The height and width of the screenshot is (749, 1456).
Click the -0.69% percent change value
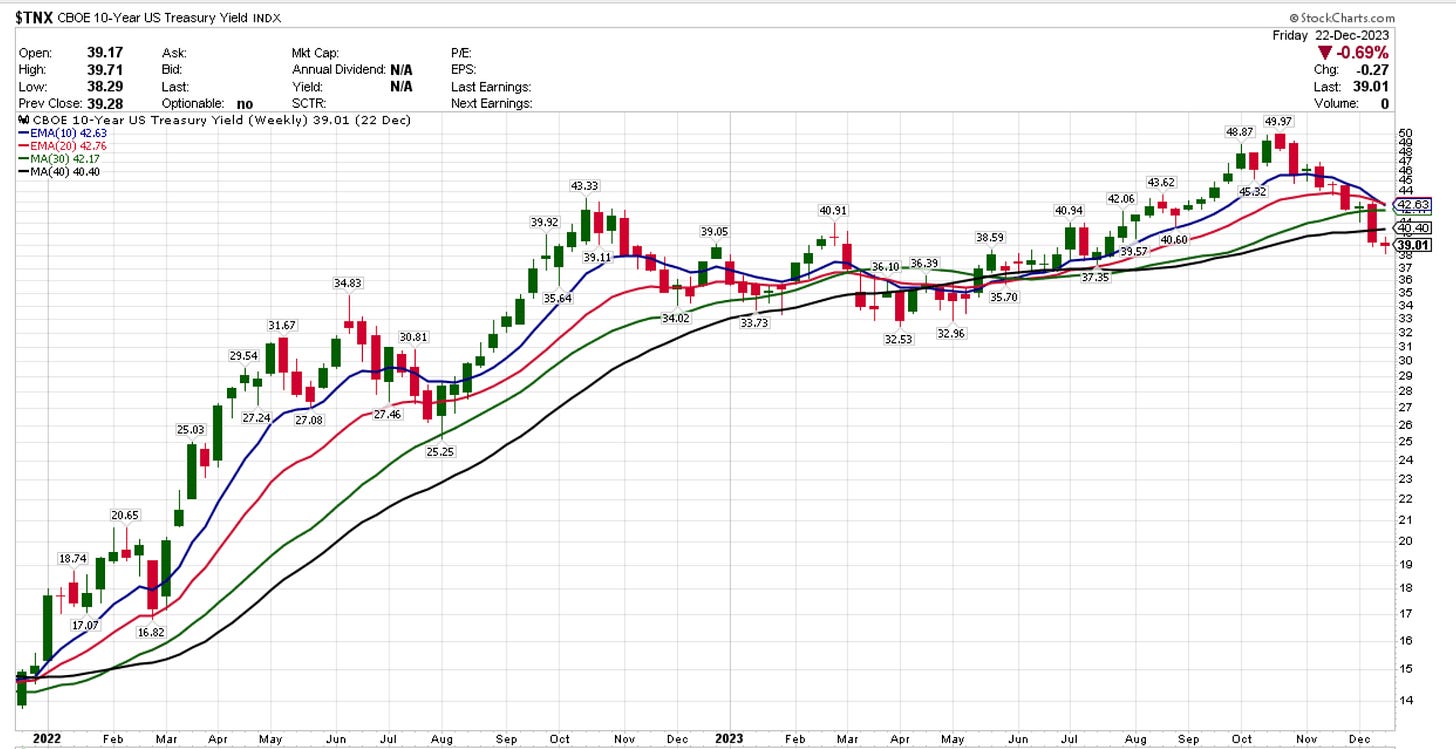(1364, 52)
